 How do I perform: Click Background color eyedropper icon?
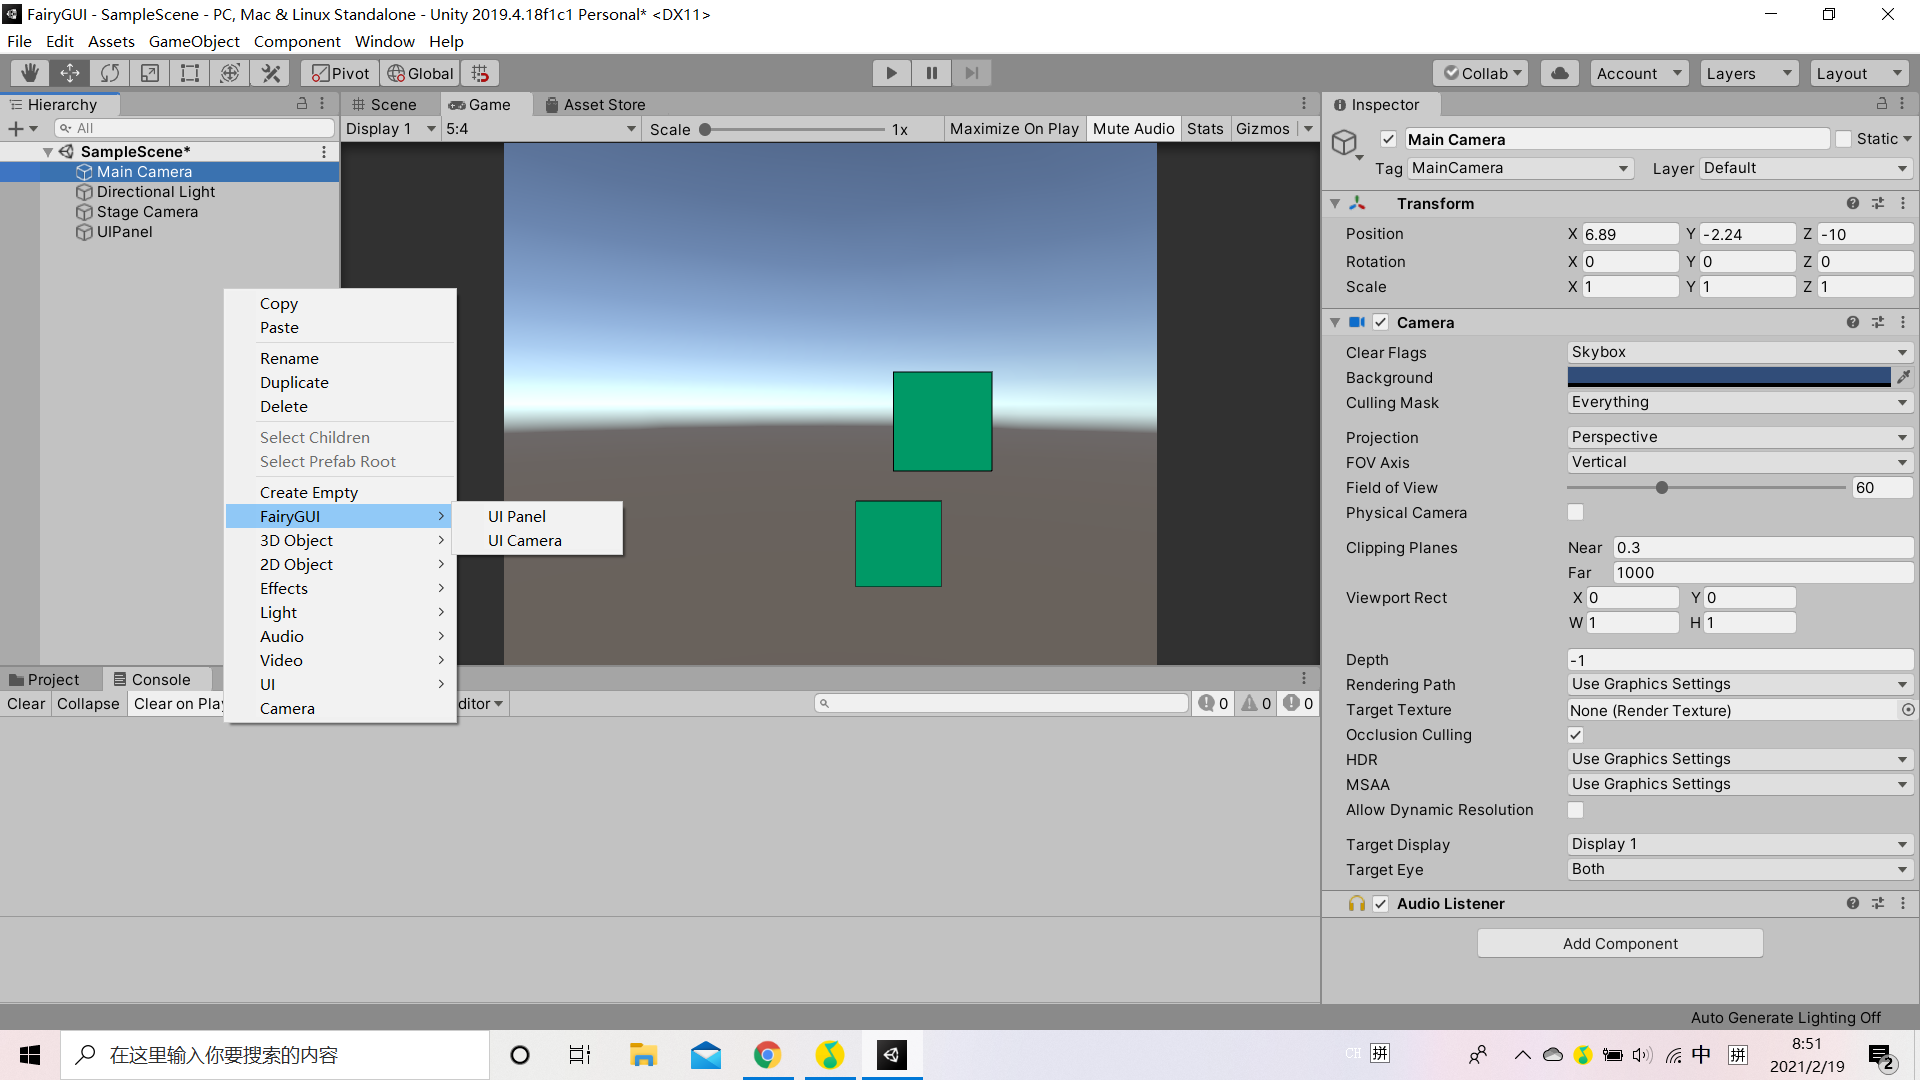tap(1904, 377)
